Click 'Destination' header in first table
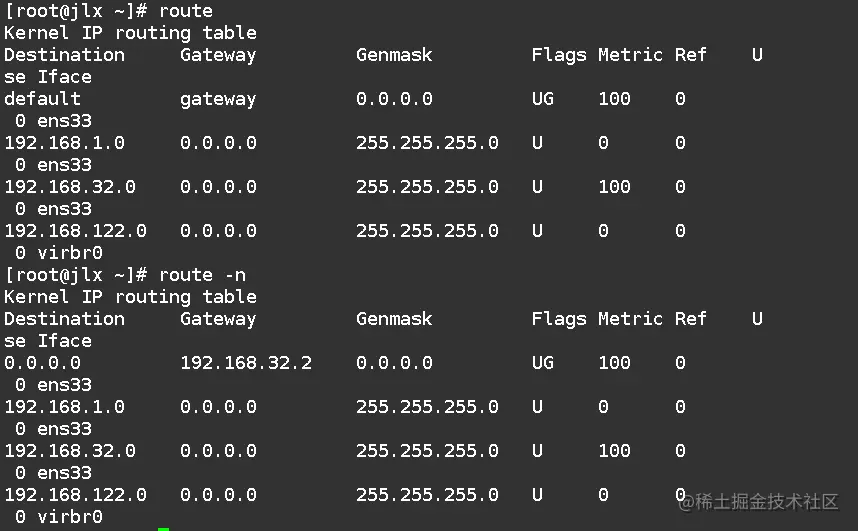858x531 pixels. pyautogui.click(x=64, y=55)
